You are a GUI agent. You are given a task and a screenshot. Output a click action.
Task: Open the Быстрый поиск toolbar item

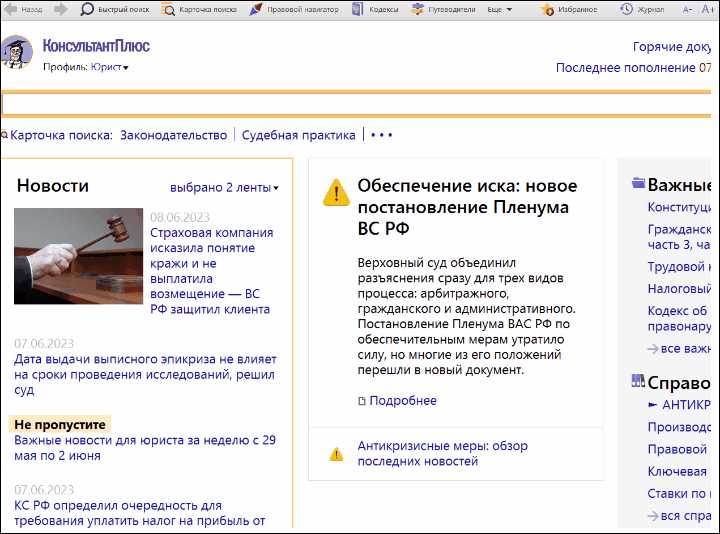coord(124,9)
